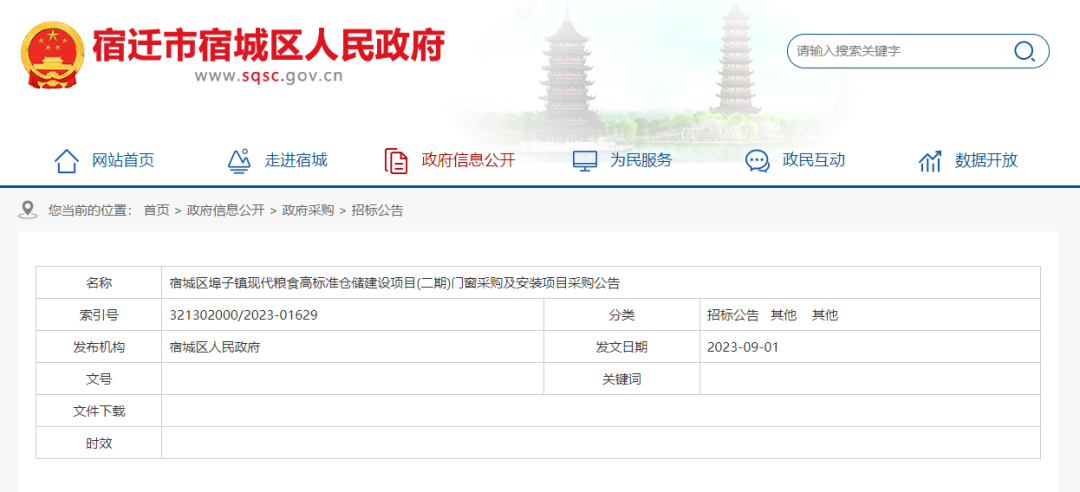Click the chat bubble icon beside 政民互动
1080x492 pixels.
click(757, 161)
